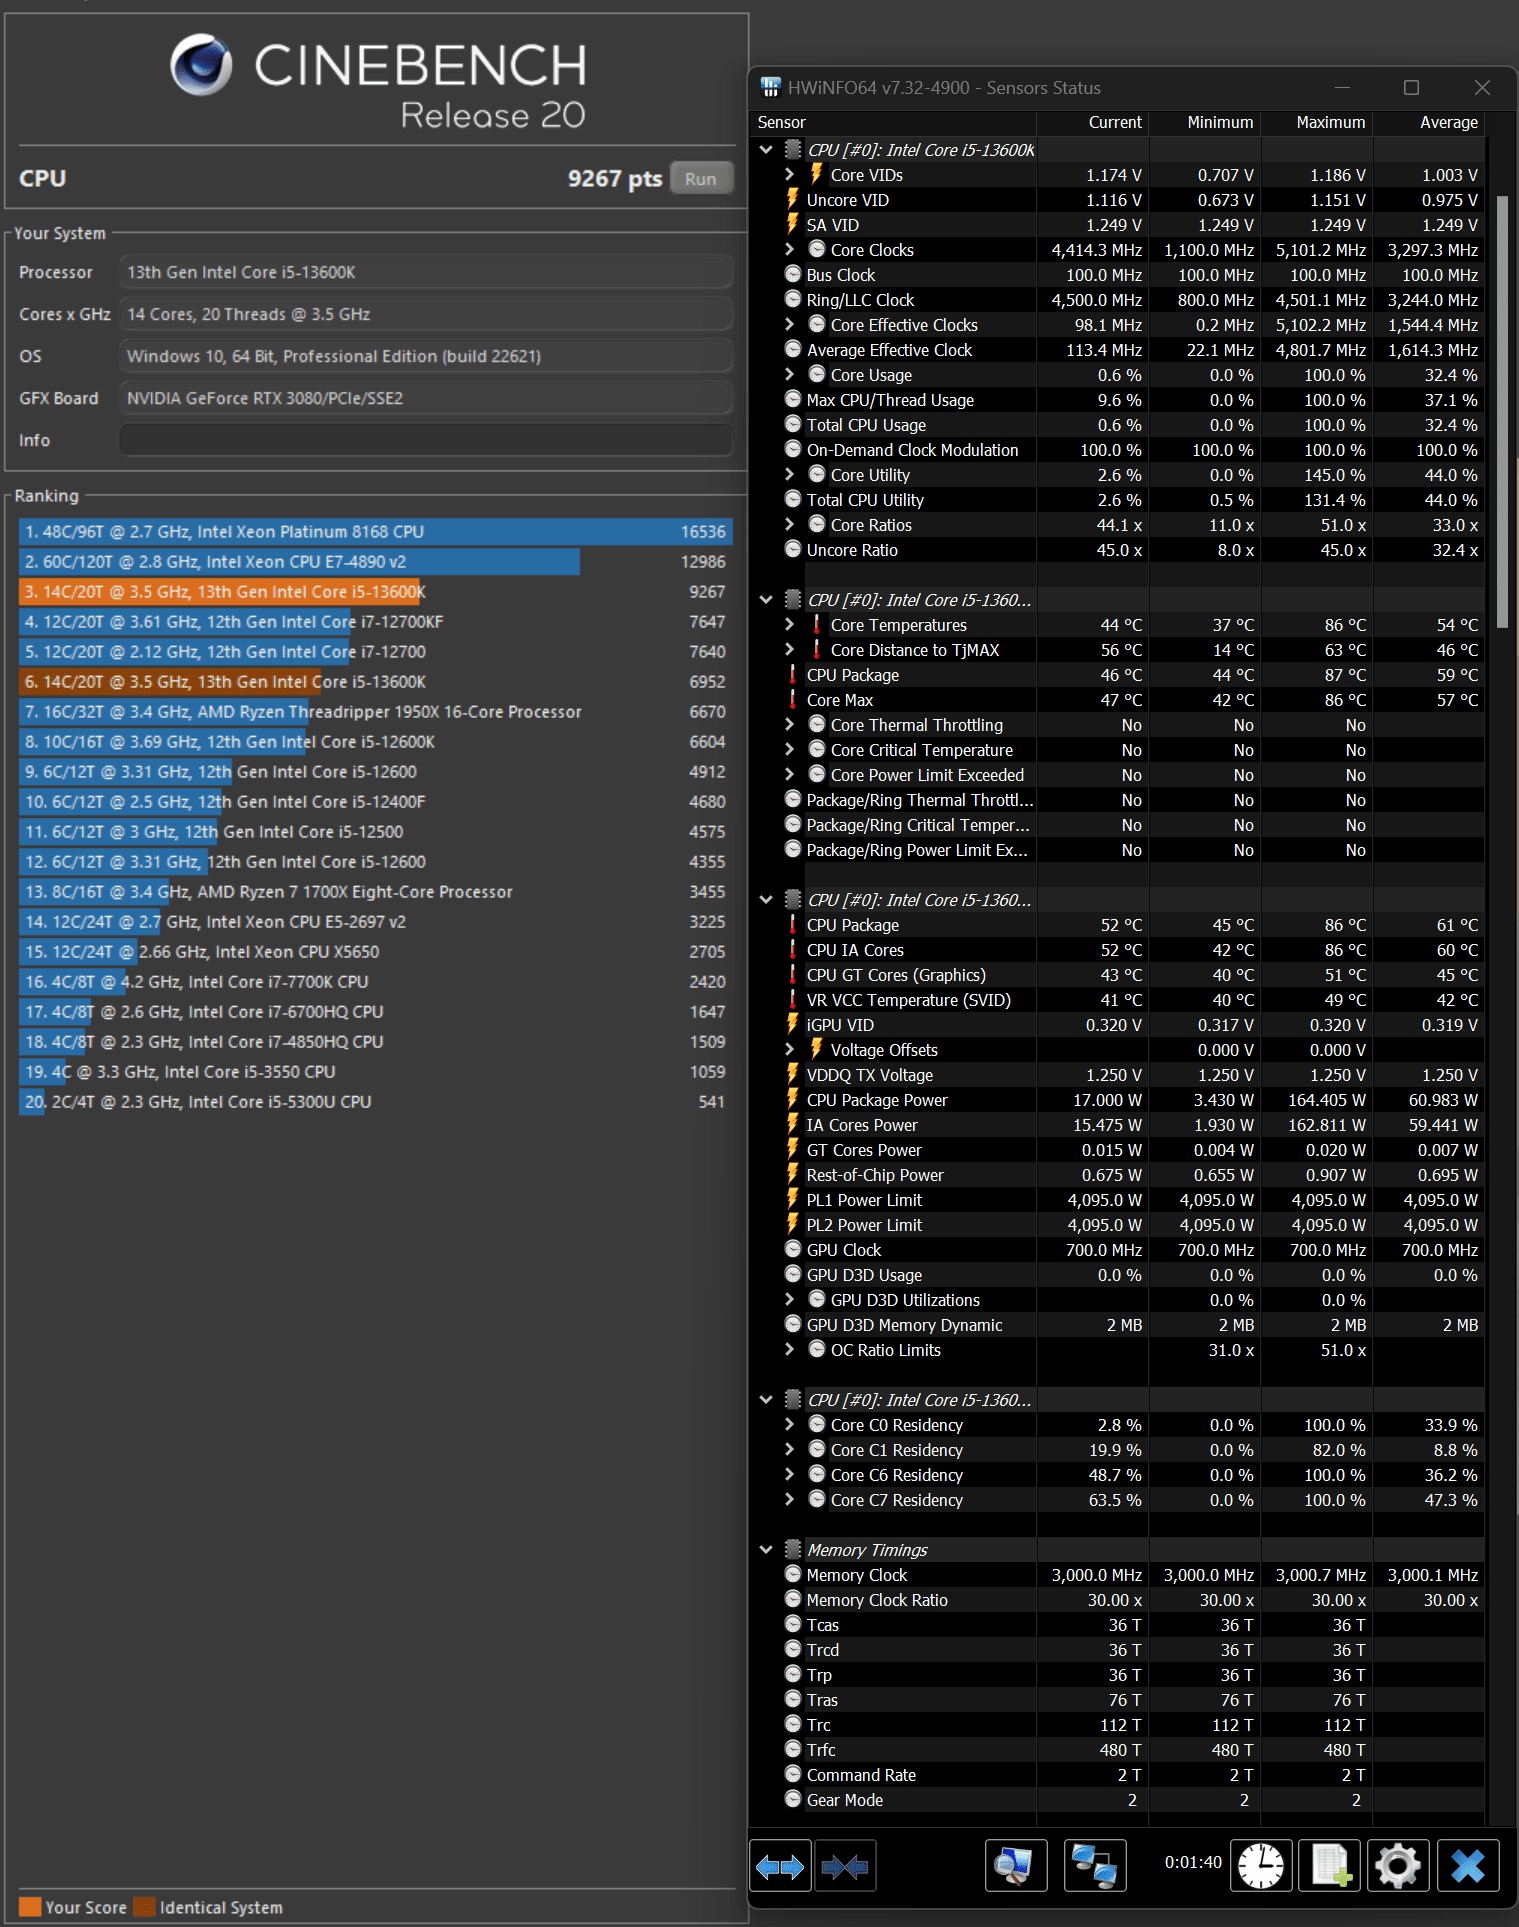
Task: Click the Tcas circle icon
Action: 793,1625
